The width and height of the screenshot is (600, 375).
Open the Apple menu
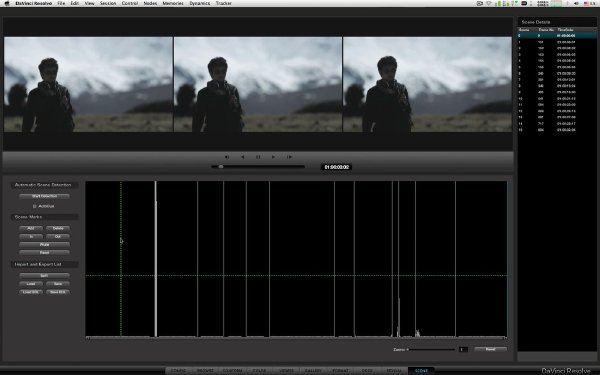pos(7,3)
